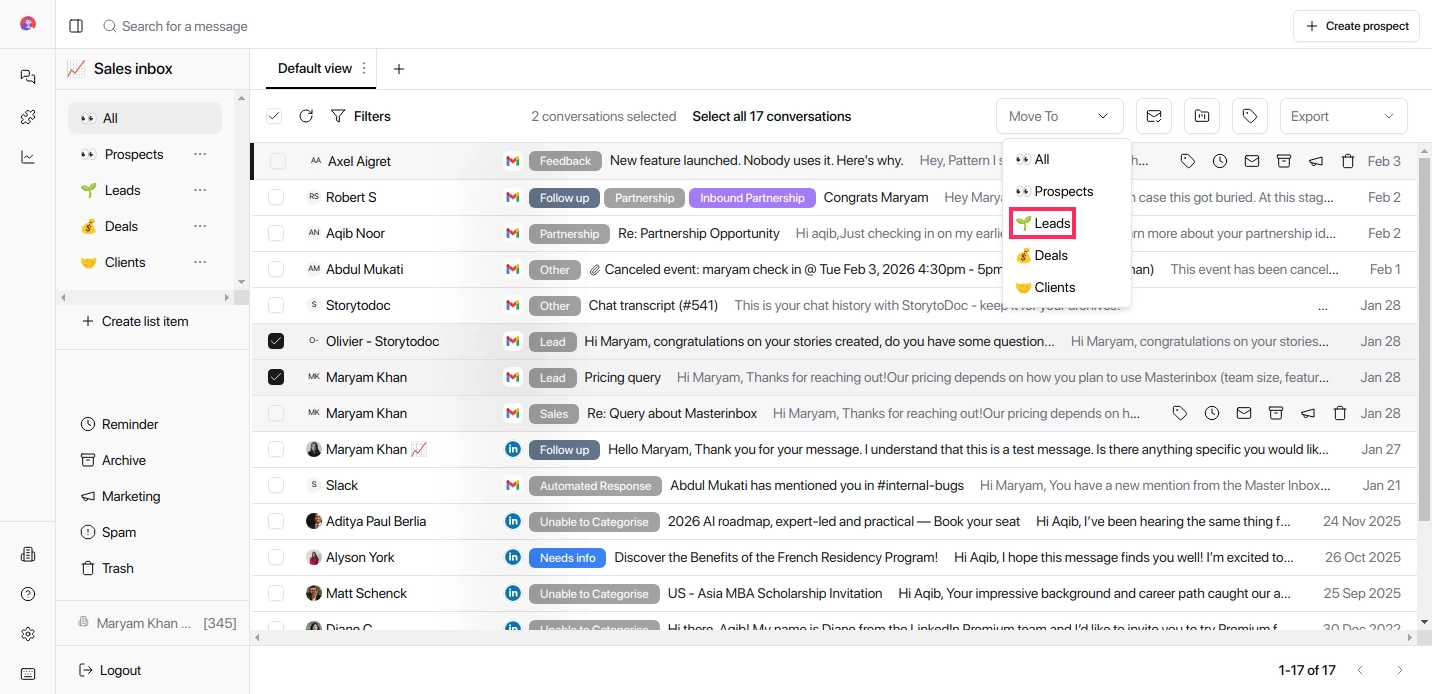Click trash icon on Axel Aigret row
1432x694 pixels.
point(1347,161)
